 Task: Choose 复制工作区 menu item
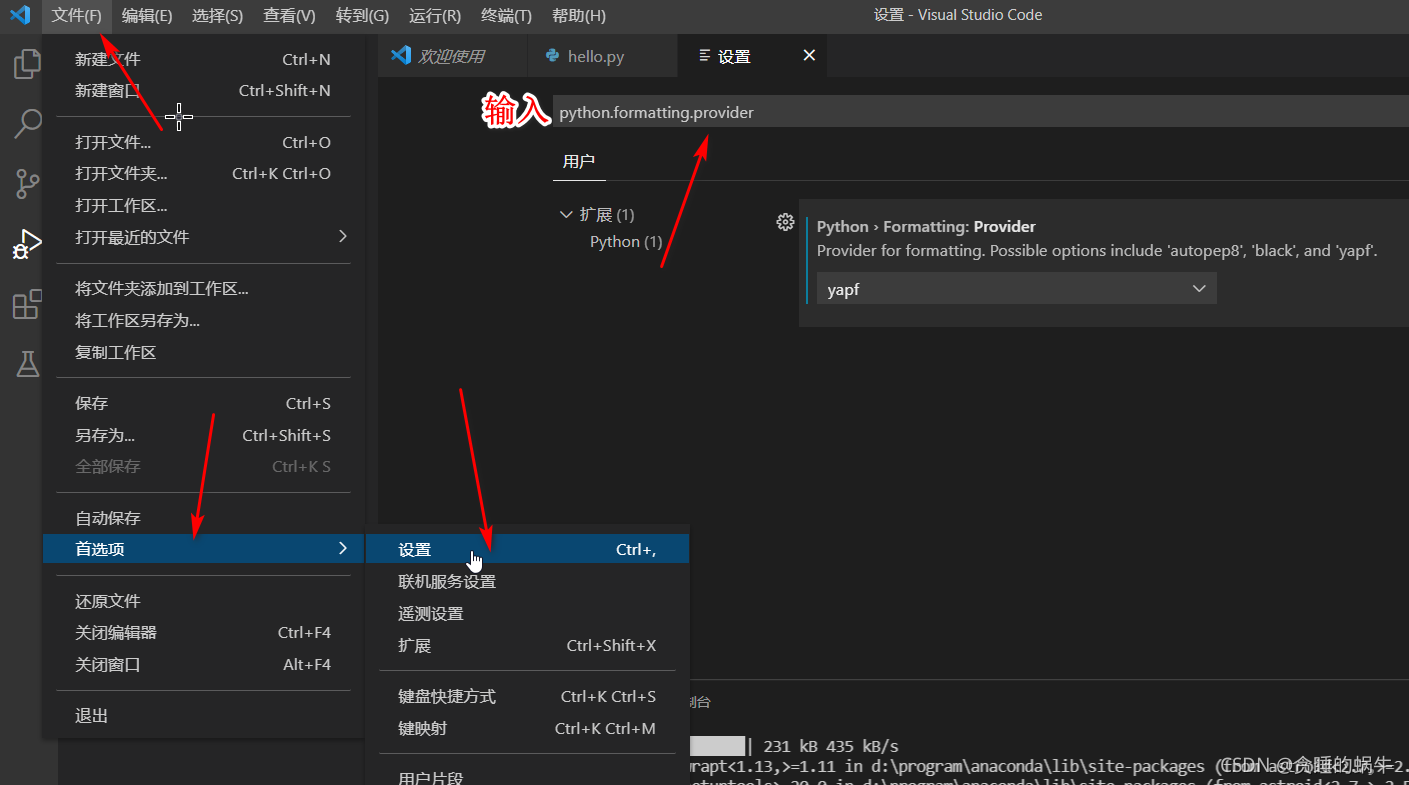pyautogui.click(x=203, y=352)
